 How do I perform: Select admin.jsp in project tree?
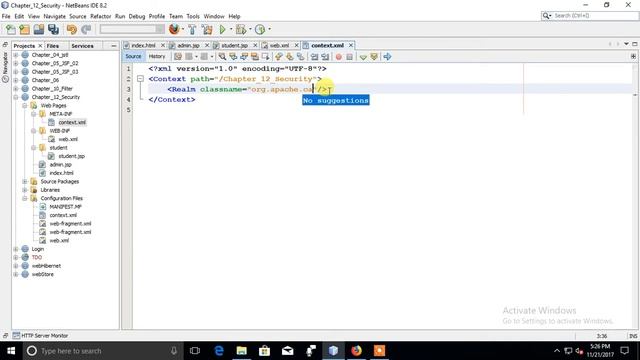tap(60, 164)
